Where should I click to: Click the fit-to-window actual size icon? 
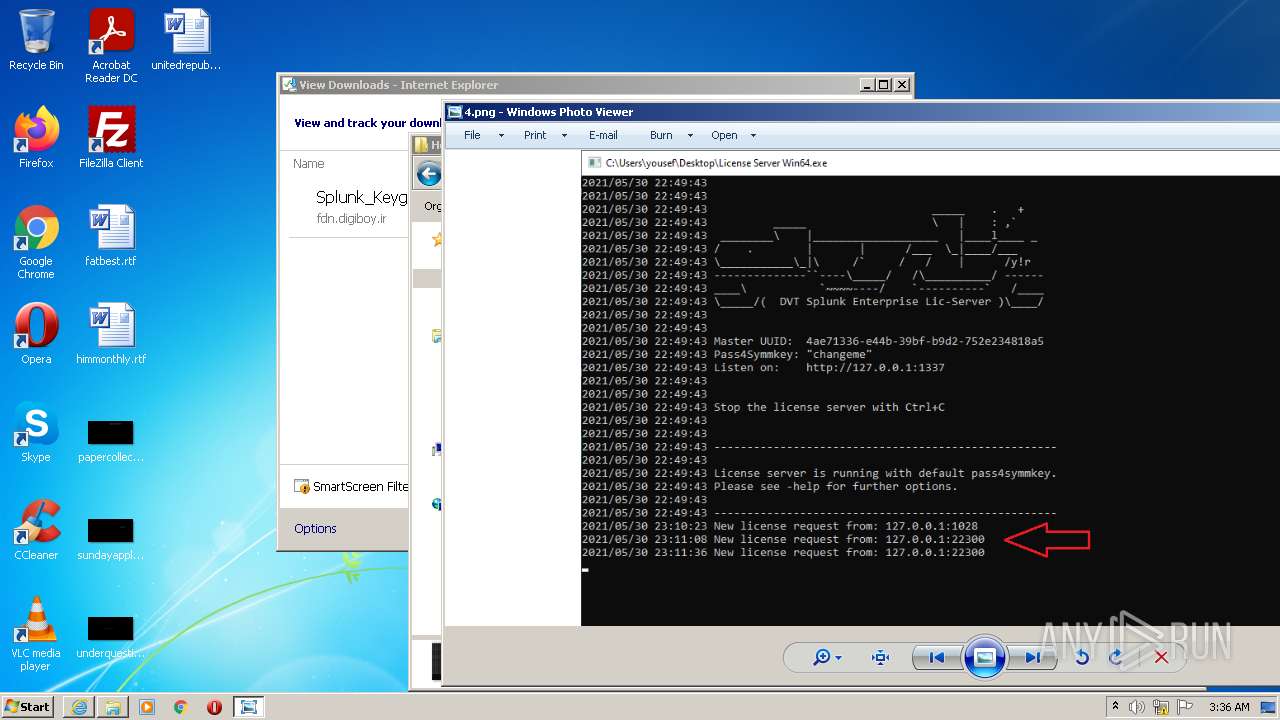coord(880,657)
